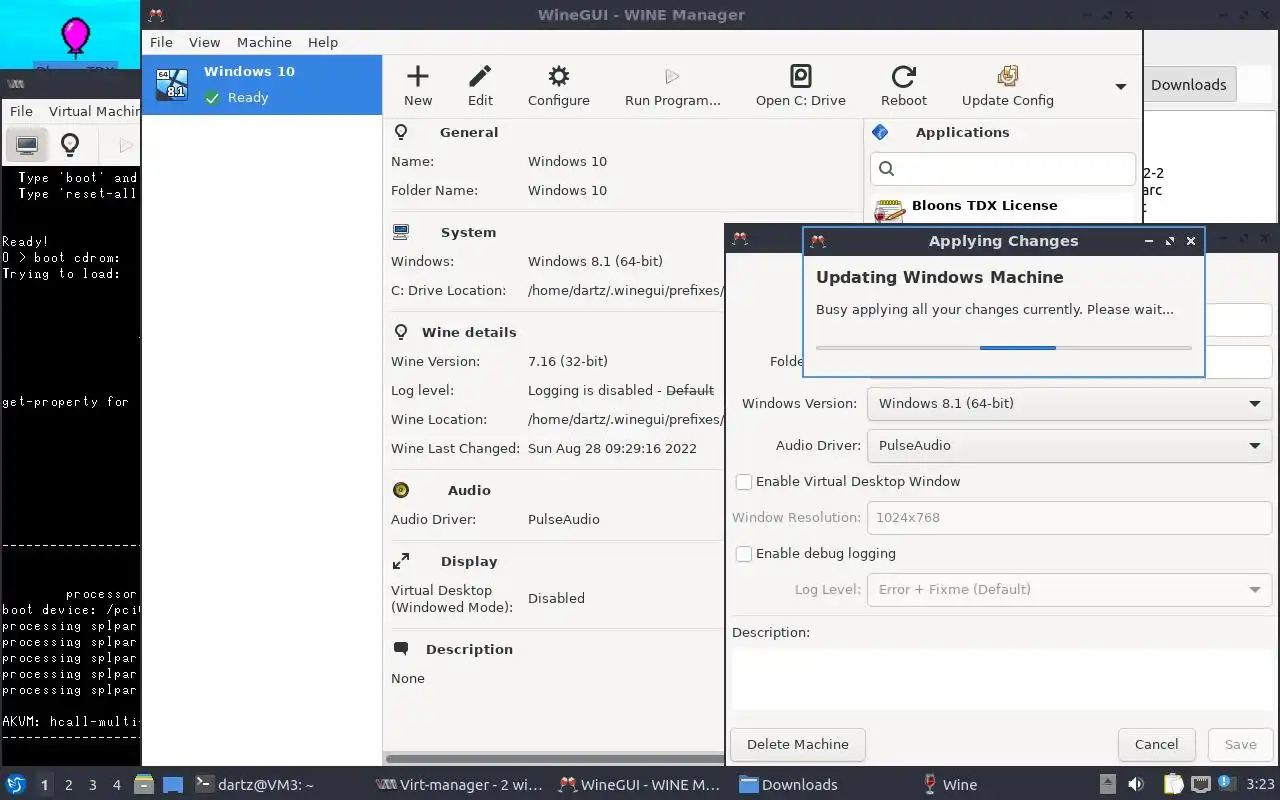Open the Machine menu in WineGUI

tap(264, 42)
